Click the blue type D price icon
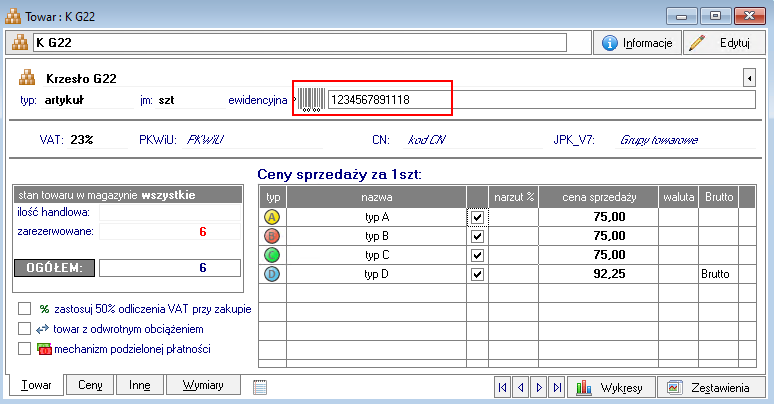 273,273
